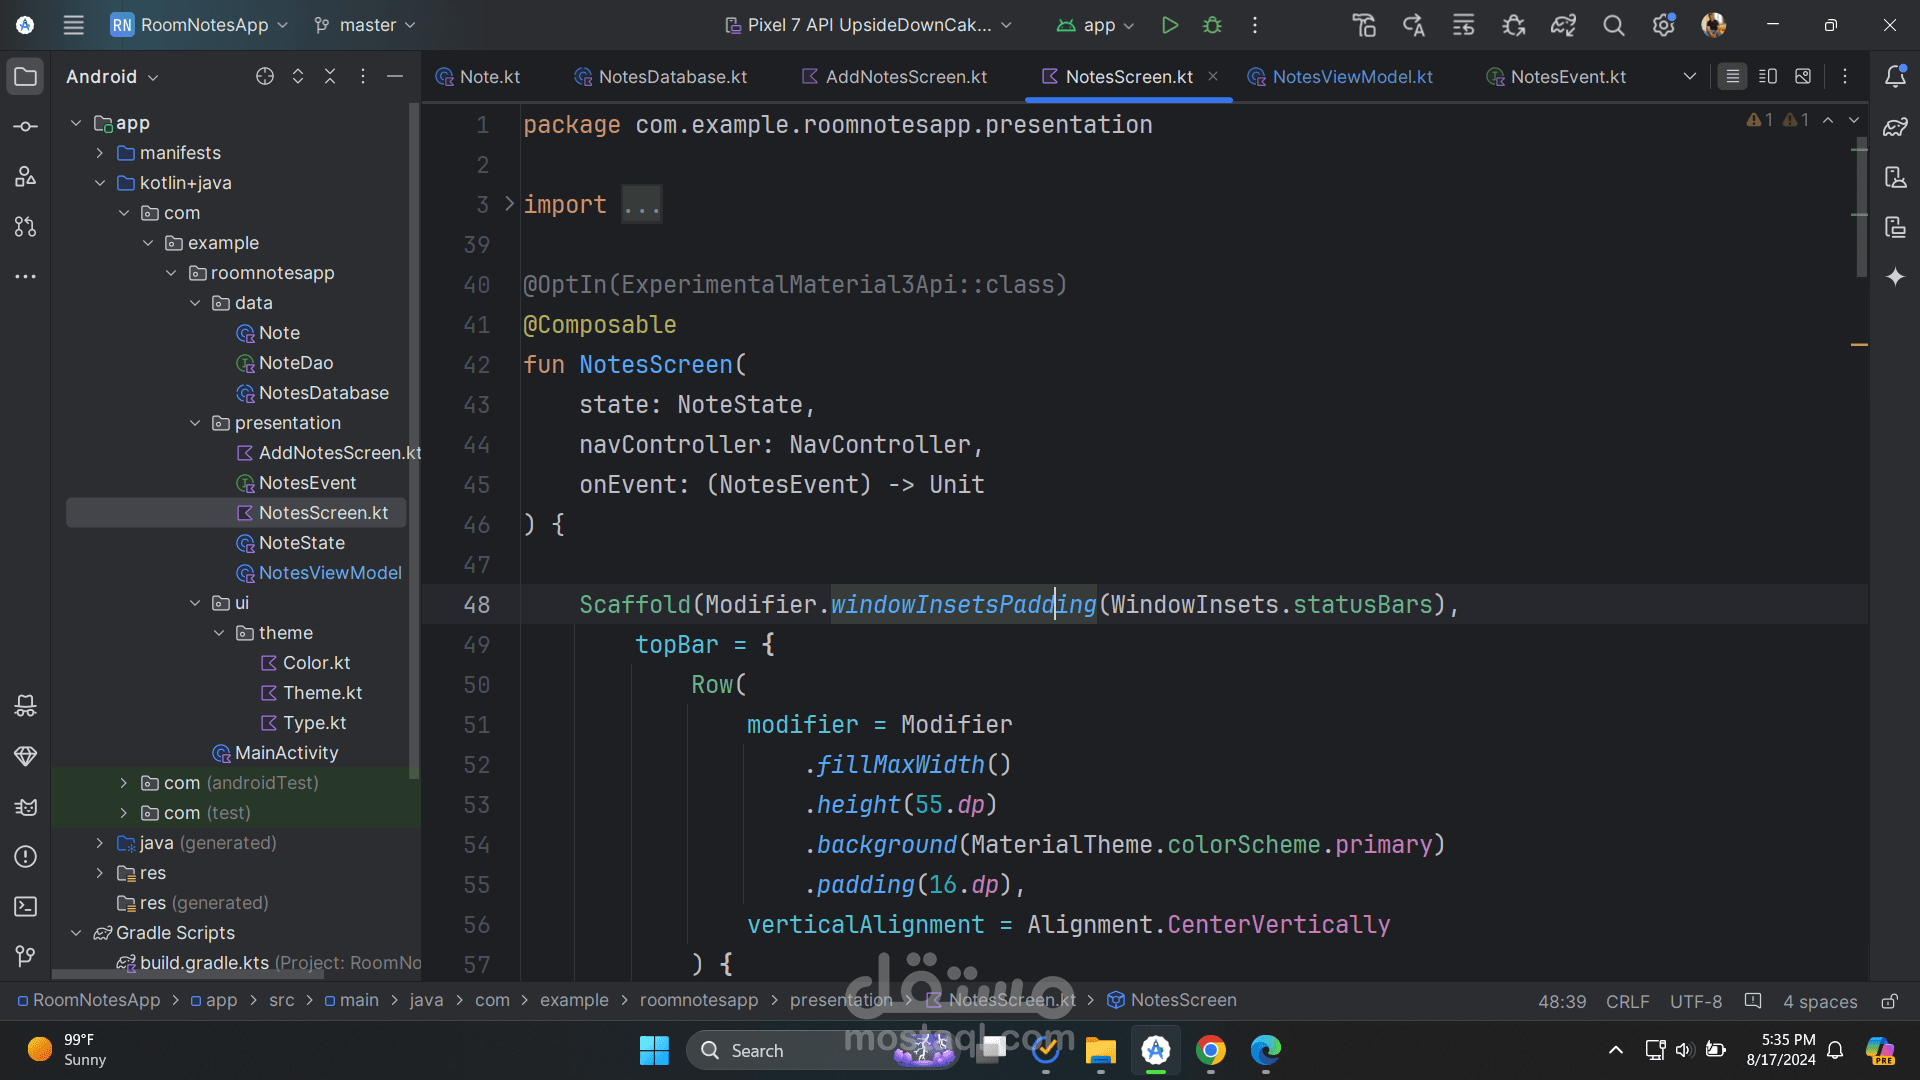
Task: Open IDE settings gear icon
Action: 1663,25
